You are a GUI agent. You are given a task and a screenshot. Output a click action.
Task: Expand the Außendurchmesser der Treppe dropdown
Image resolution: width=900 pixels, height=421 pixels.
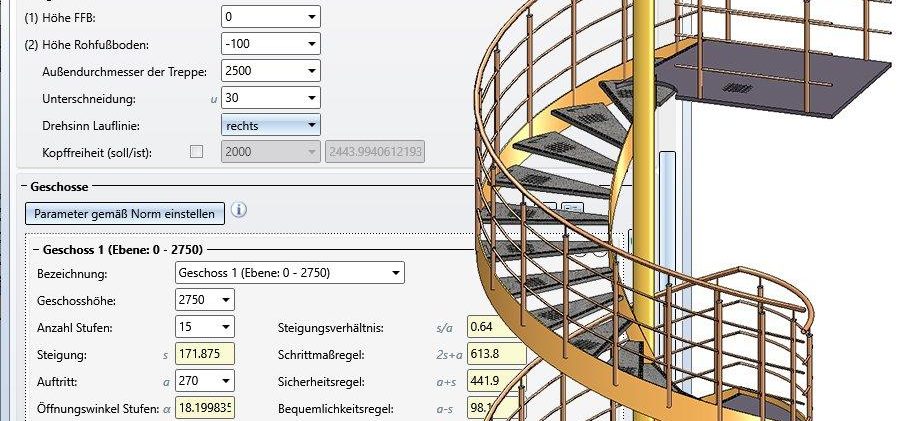312,71
